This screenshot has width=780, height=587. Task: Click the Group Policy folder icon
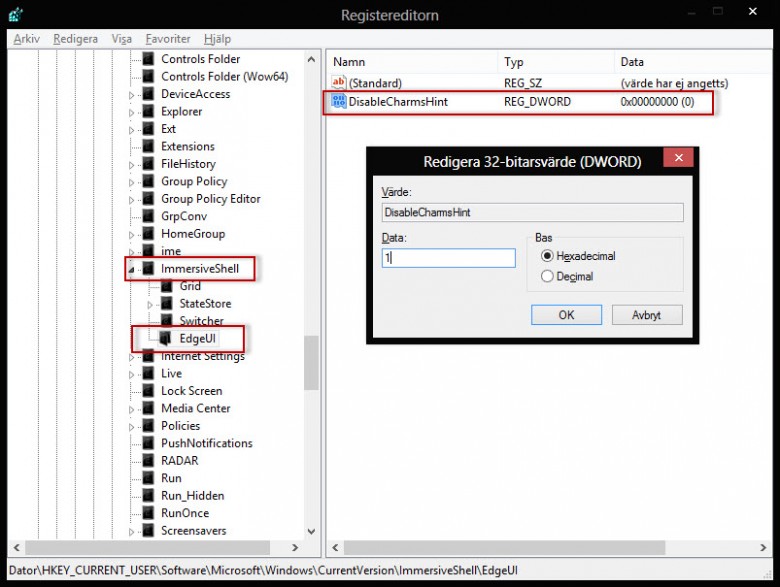tap(149, 181)
